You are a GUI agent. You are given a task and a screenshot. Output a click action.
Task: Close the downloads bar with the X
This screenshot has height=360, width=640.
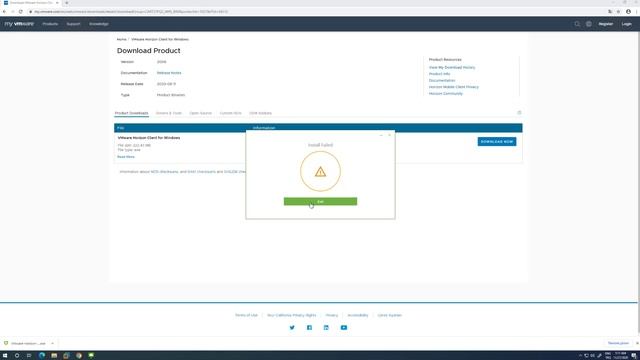click(x=637, y=343)
